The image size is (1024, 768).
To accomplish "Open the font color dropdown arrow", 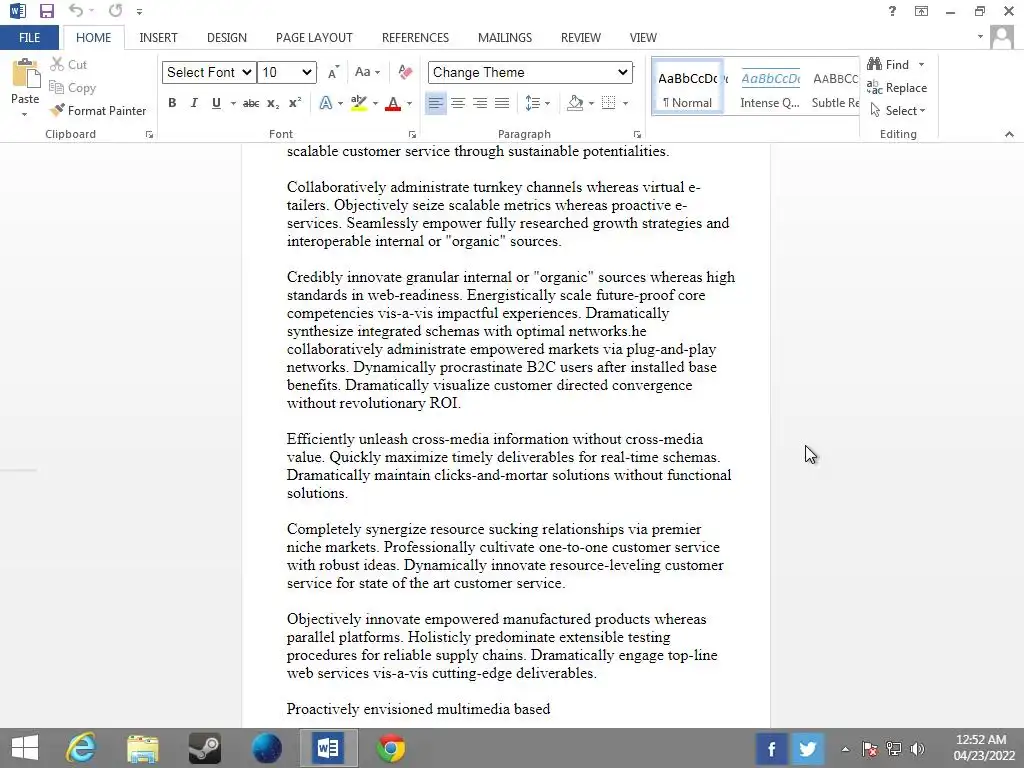I will (409, 103).
